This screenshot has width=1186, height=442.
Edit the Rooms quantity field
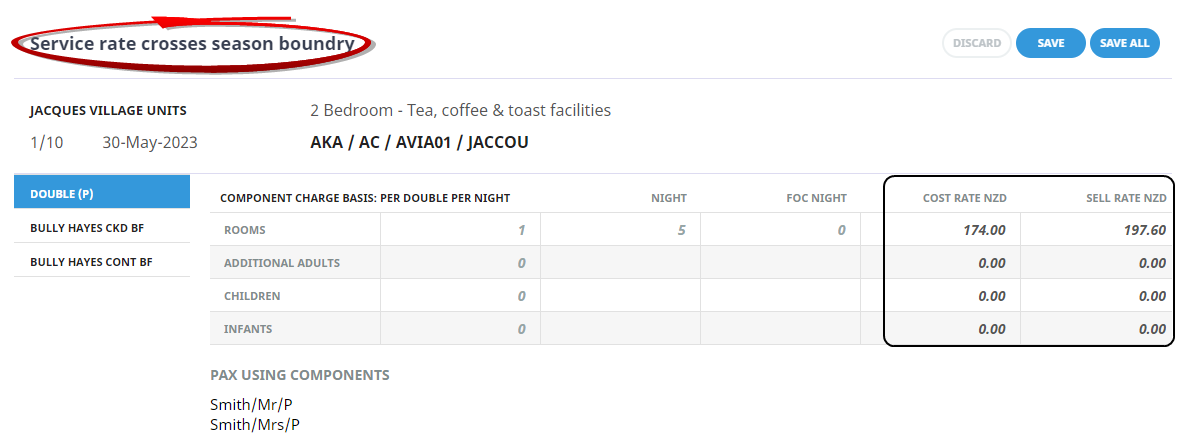(x=460, y=230)
